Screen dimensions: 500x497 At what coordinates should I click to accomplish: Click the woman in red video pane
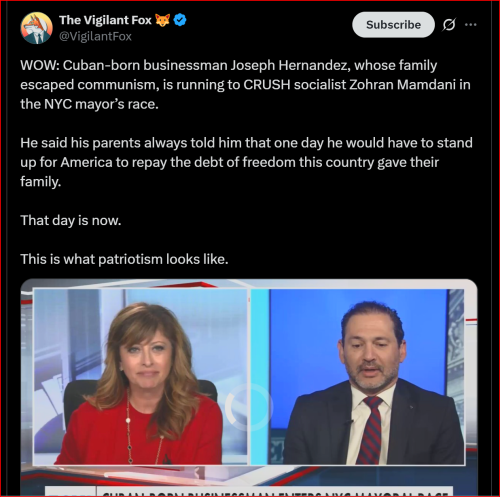pyautogui.click(x=141, y=377)
